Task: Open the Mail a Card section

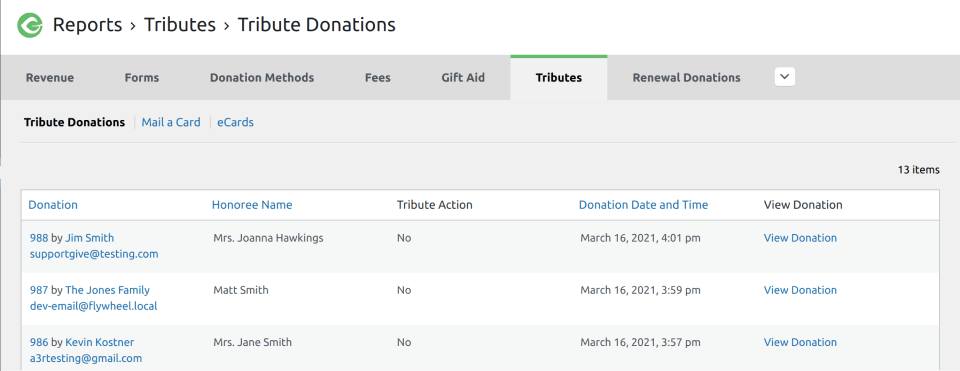Action: pyautogui.click(x=171, y=122)
